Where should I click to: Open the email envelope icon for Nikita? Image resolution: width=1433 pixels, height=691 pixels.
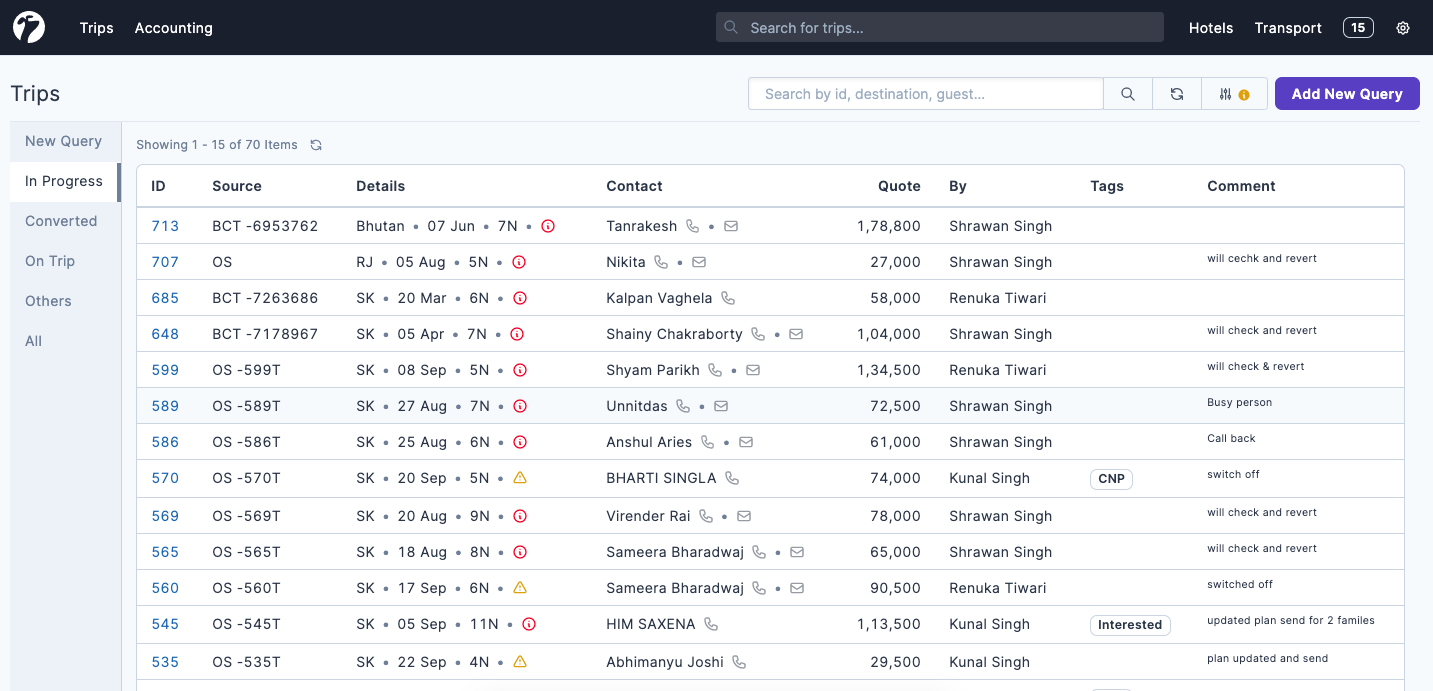click(x=698, y=261)
